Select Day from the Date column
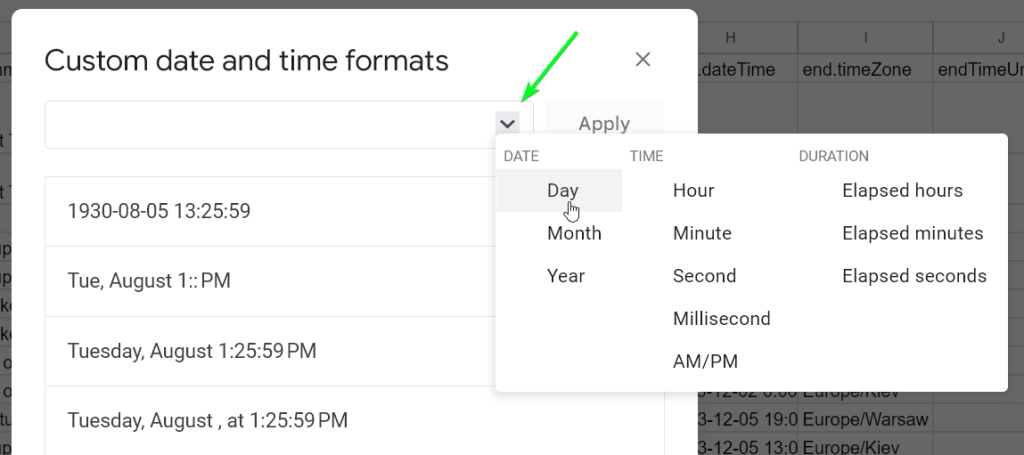Viewport: 1024px width, 455px height. 559,191
